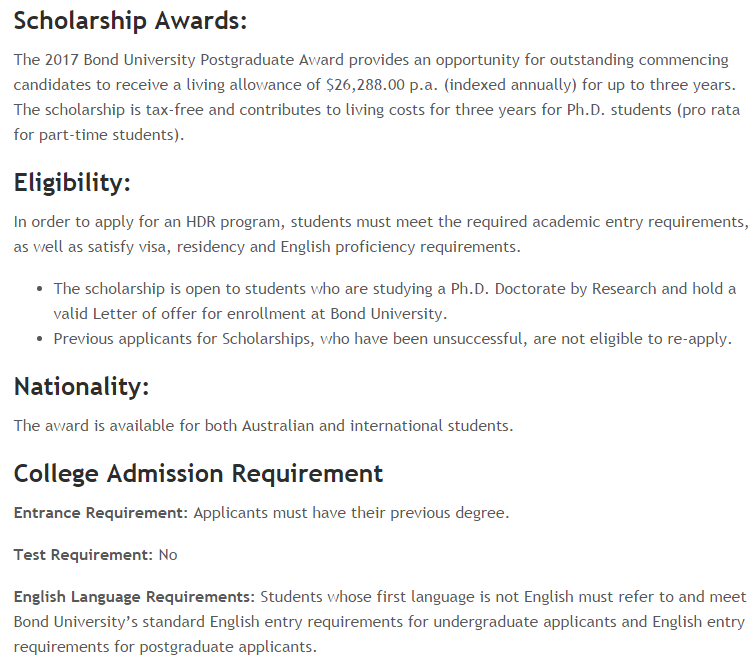Image resolution: width=752 pixels, height=670 pixels.
Task: Click the text 'English proficiency requirements'
Action: [398, 247]
